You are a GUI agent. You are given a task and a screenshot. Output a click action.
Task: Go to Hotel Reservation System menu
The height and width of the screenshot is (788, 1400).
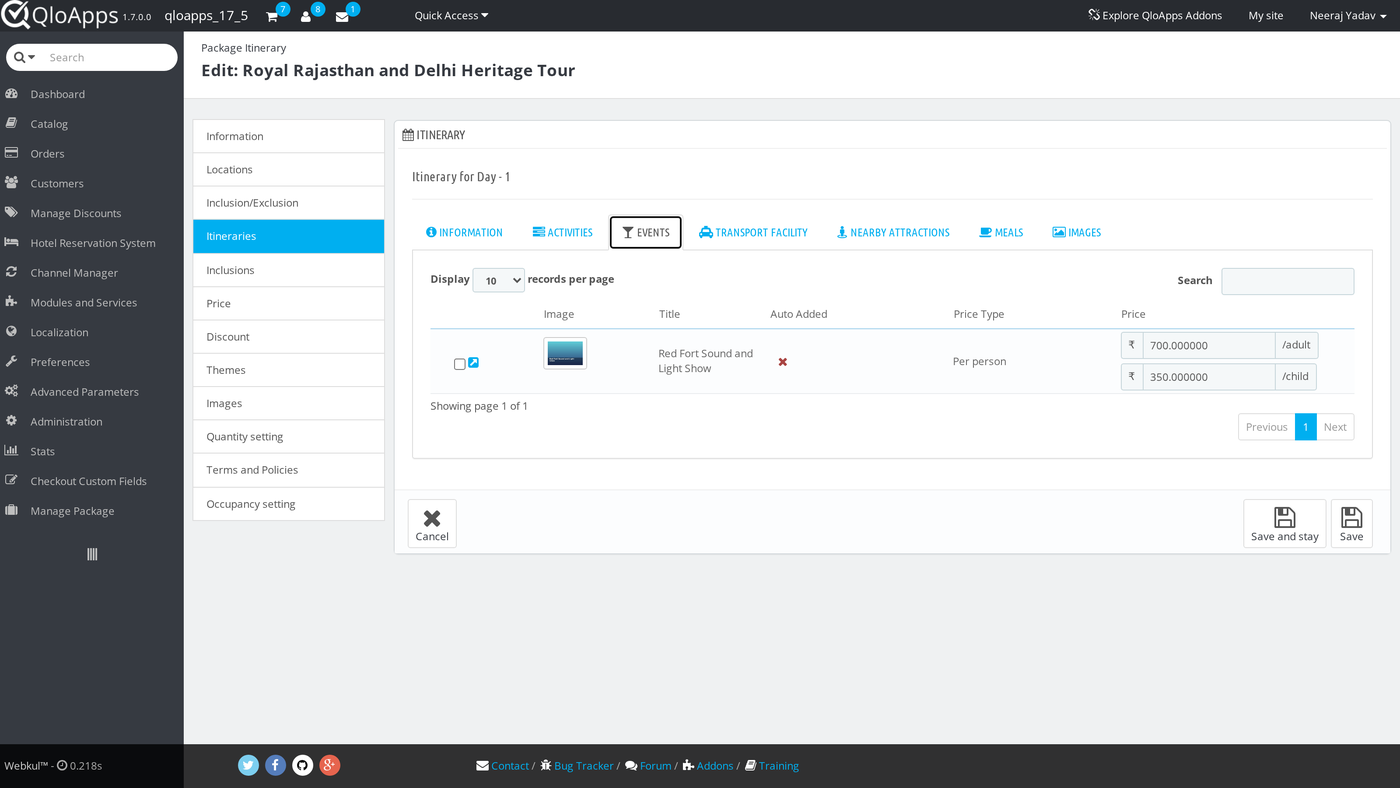(x=92, y=243)
